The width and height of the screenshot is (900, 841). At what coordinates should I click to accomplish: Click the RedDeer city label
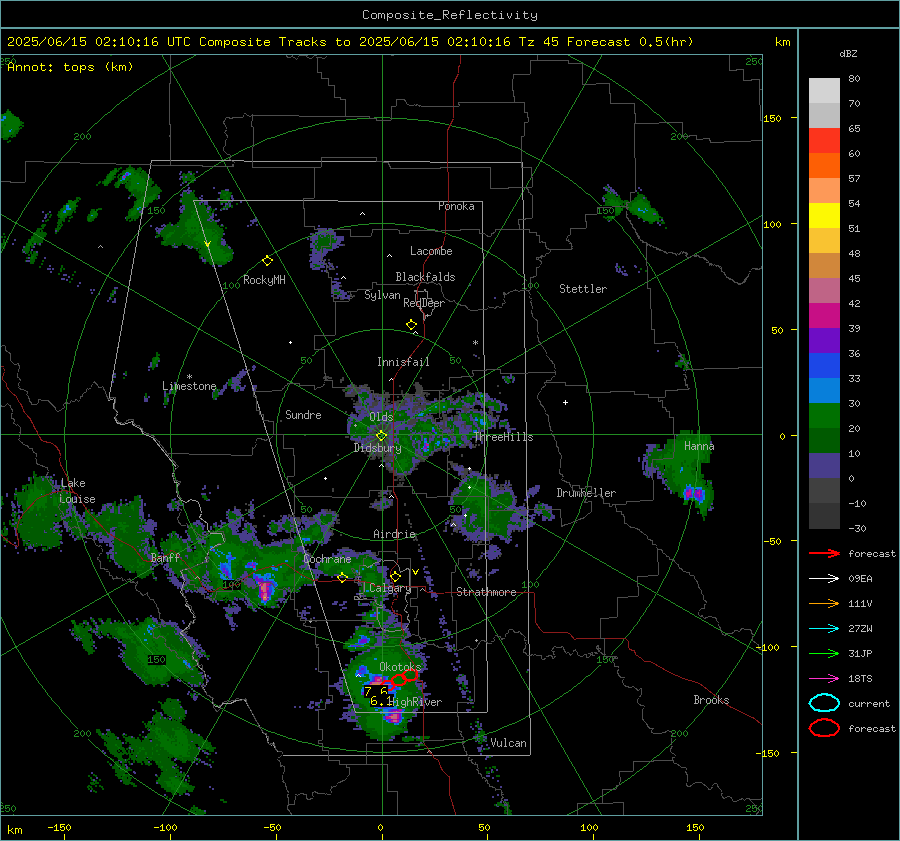[x=424, y=303]
